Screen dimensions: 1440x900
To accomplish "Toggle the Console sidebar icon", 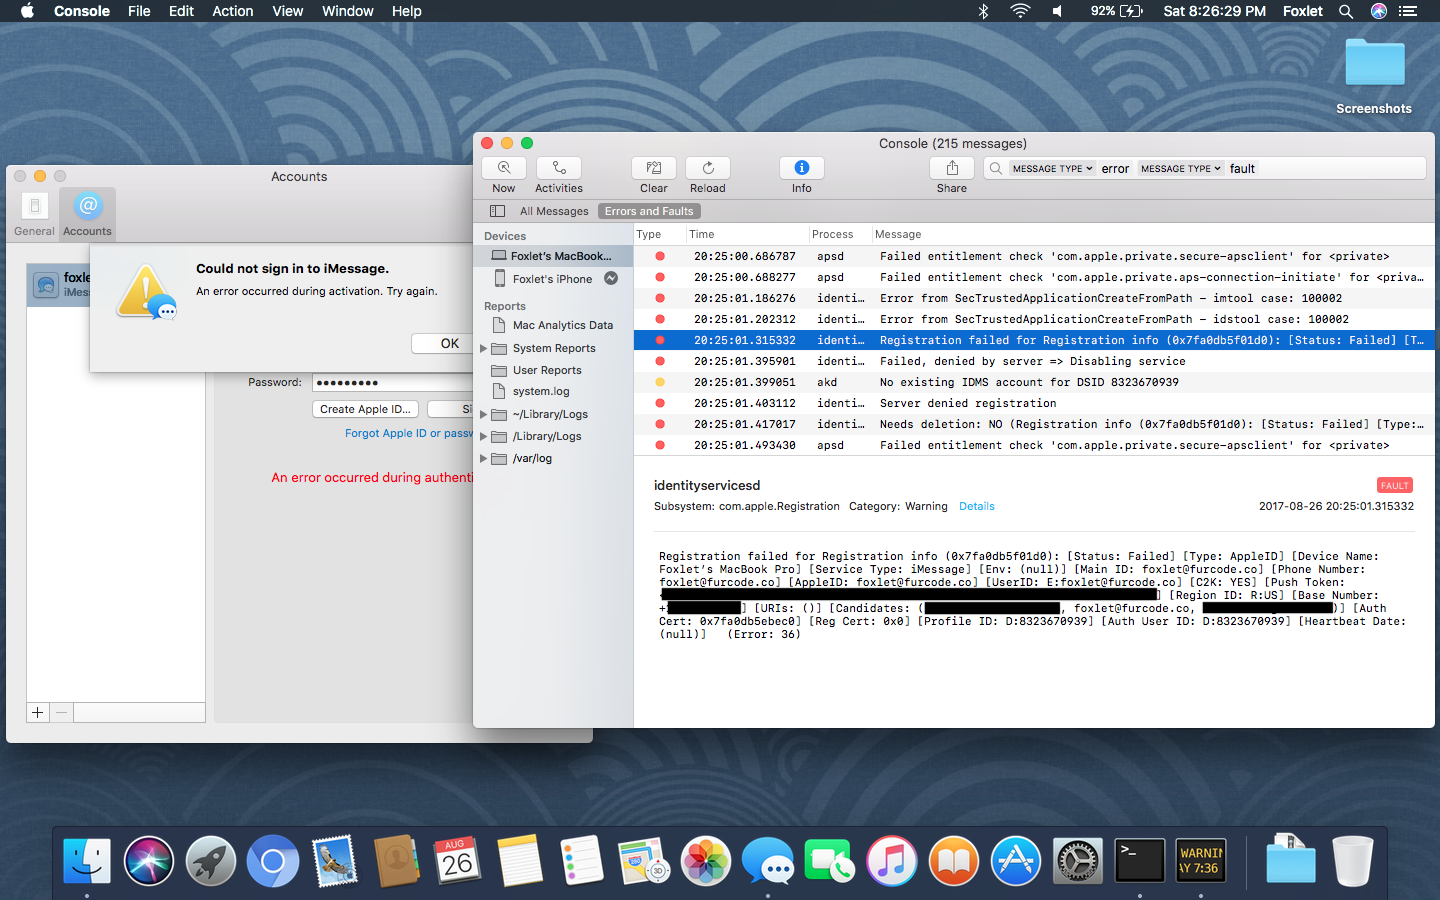I will (497, 211).
